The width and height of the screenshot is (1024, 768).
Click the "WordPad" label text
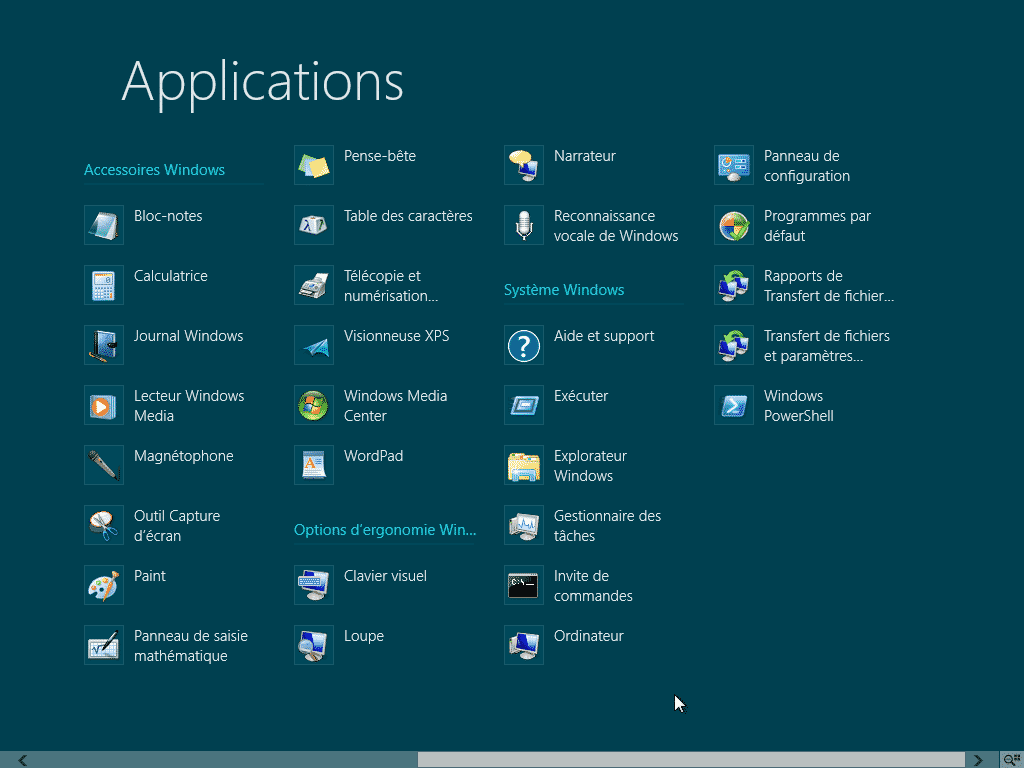coord(374,456)
